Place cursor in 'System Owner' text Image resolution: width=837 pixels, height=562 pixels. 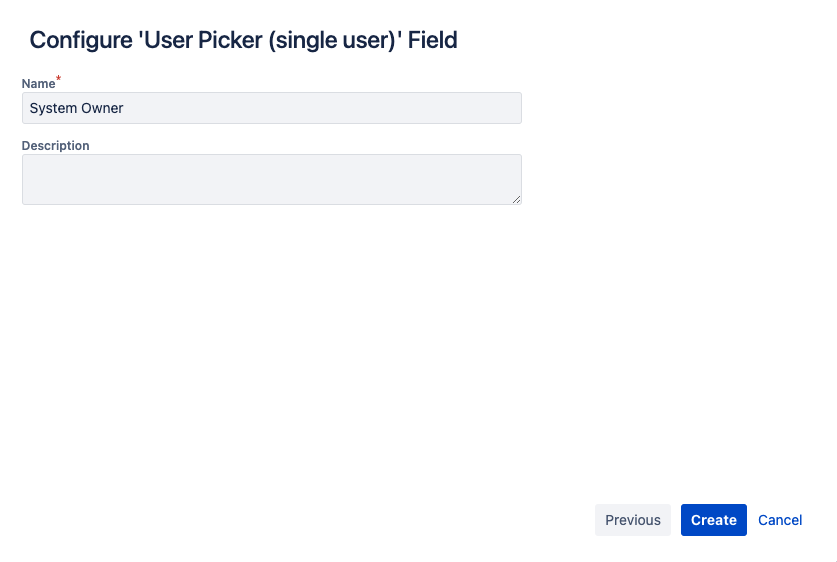click(x=77, y=108)
